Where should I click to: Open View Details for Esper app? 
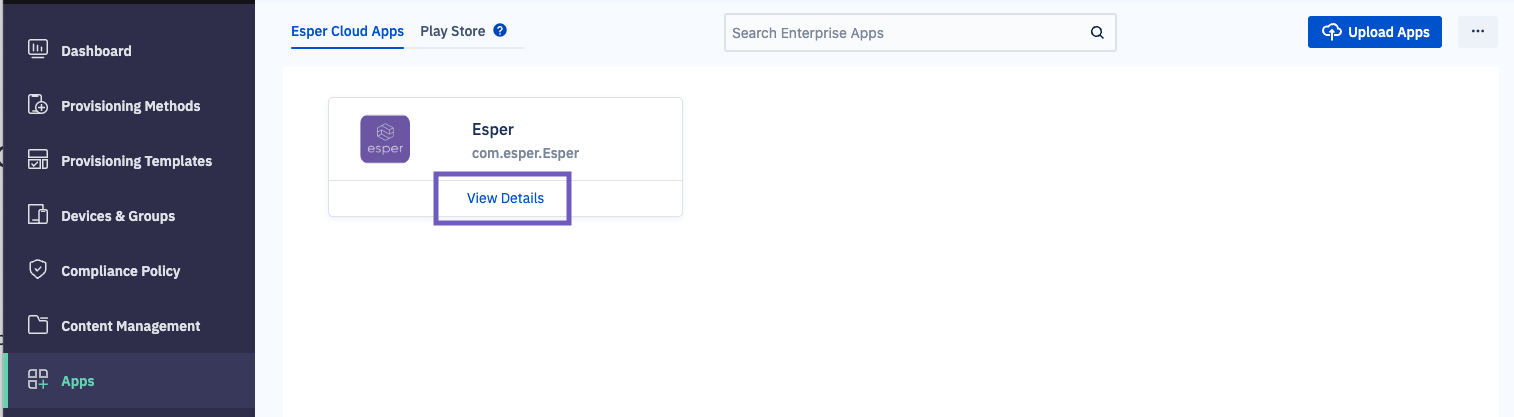tap(505, 198)
